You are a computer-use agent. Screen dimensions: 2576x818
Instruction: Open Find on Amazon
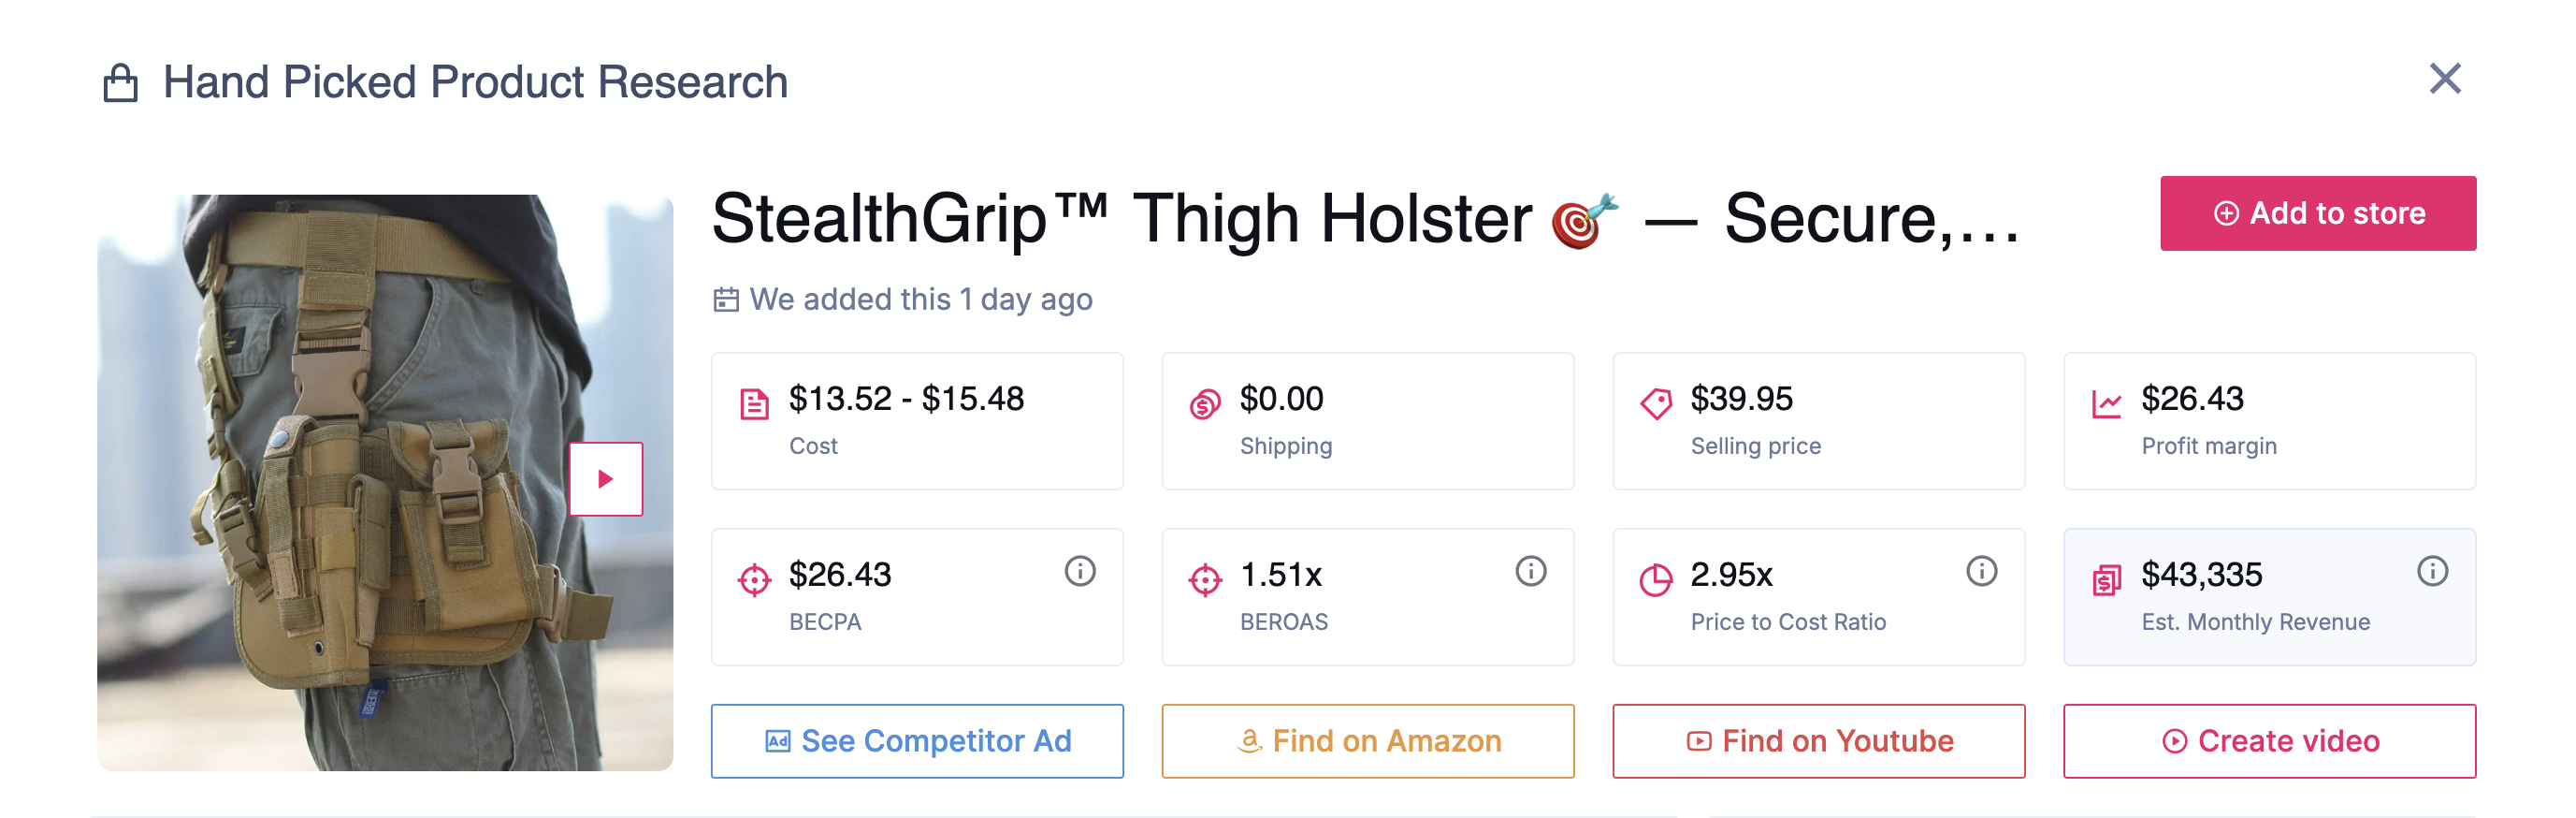point(1368,740)
